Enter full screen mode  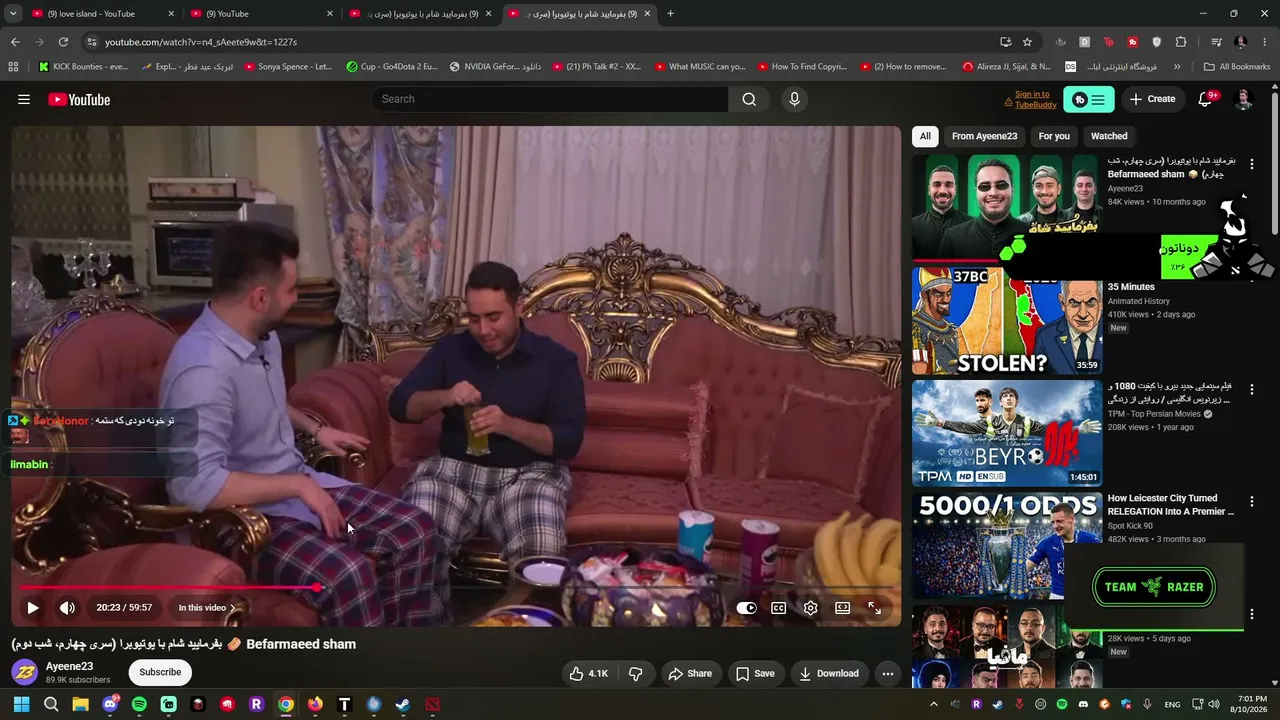[x=874, y=608]
